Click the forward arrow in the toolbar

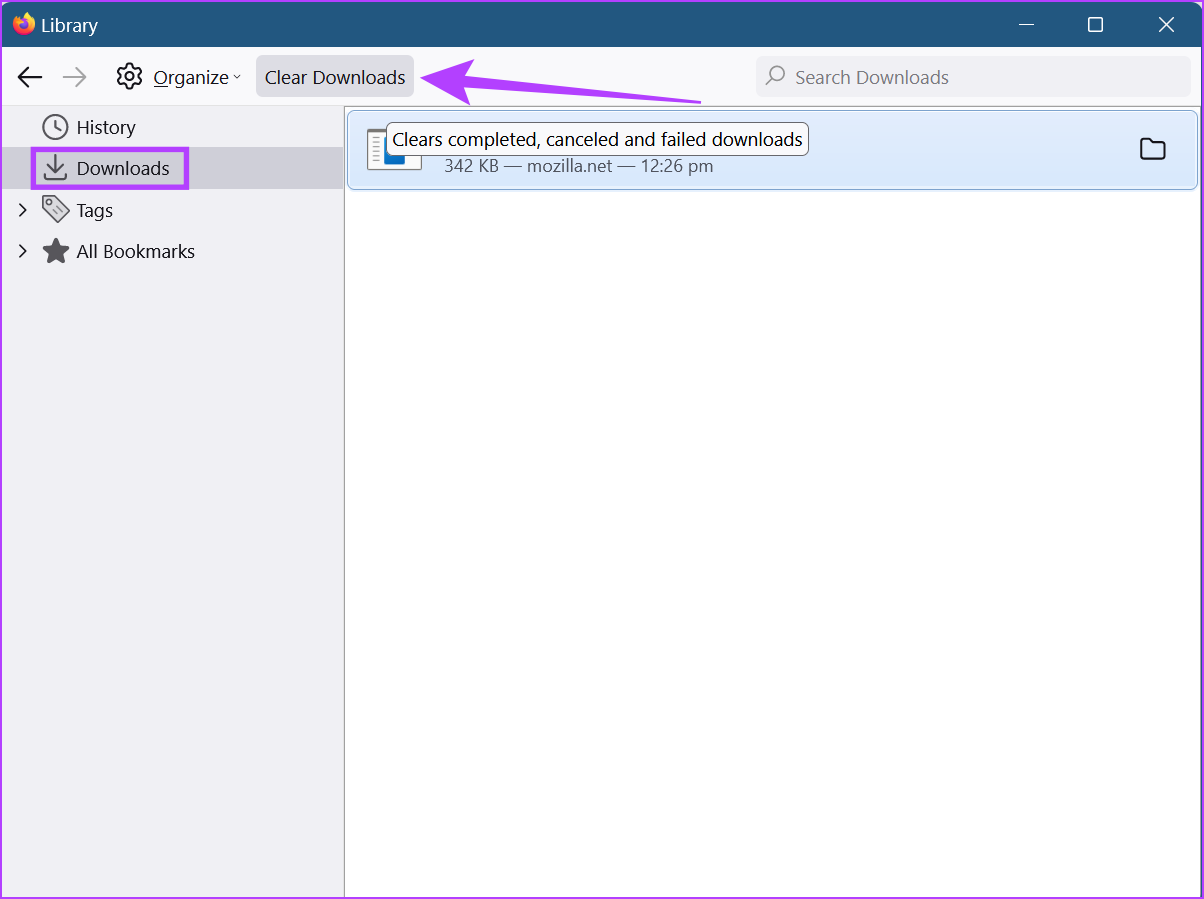[x=75, y=77]
